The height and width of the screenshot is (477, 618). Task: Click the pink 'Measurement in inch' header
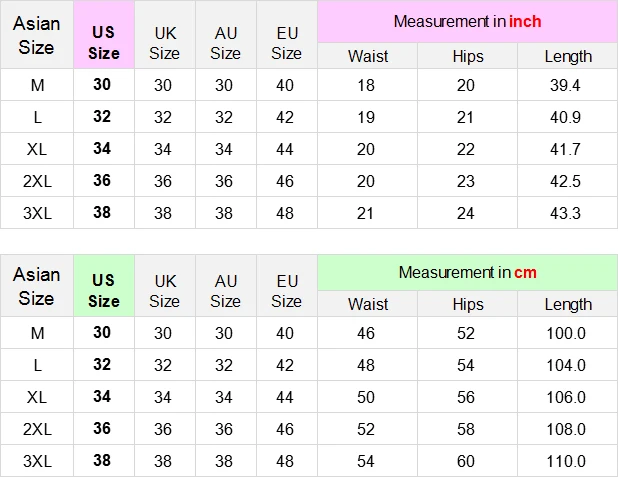point(467,22)
